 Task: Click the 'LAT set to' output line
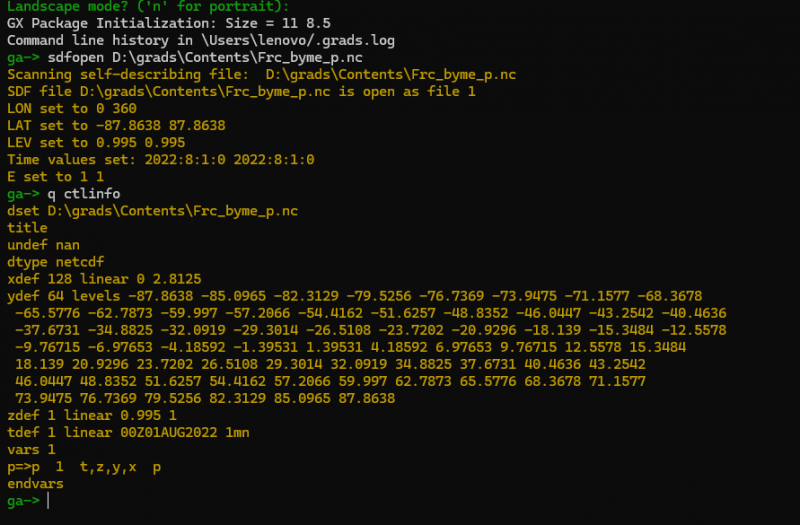pos(115,125)
